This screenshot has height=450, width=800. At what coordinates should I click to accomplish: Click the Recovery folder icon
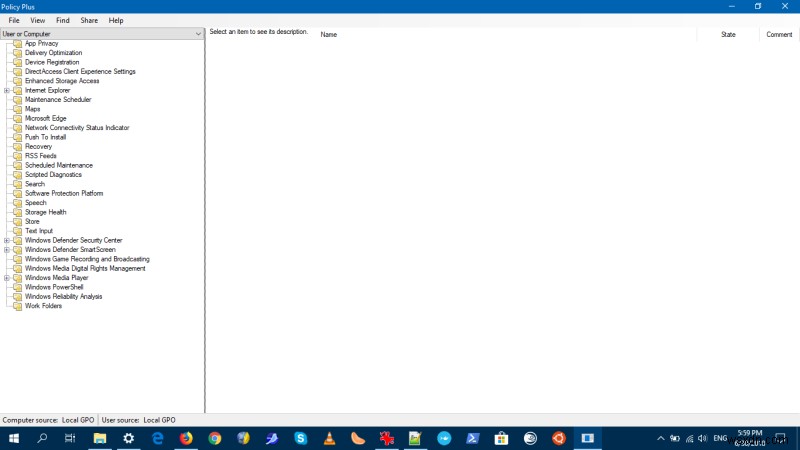17,146
